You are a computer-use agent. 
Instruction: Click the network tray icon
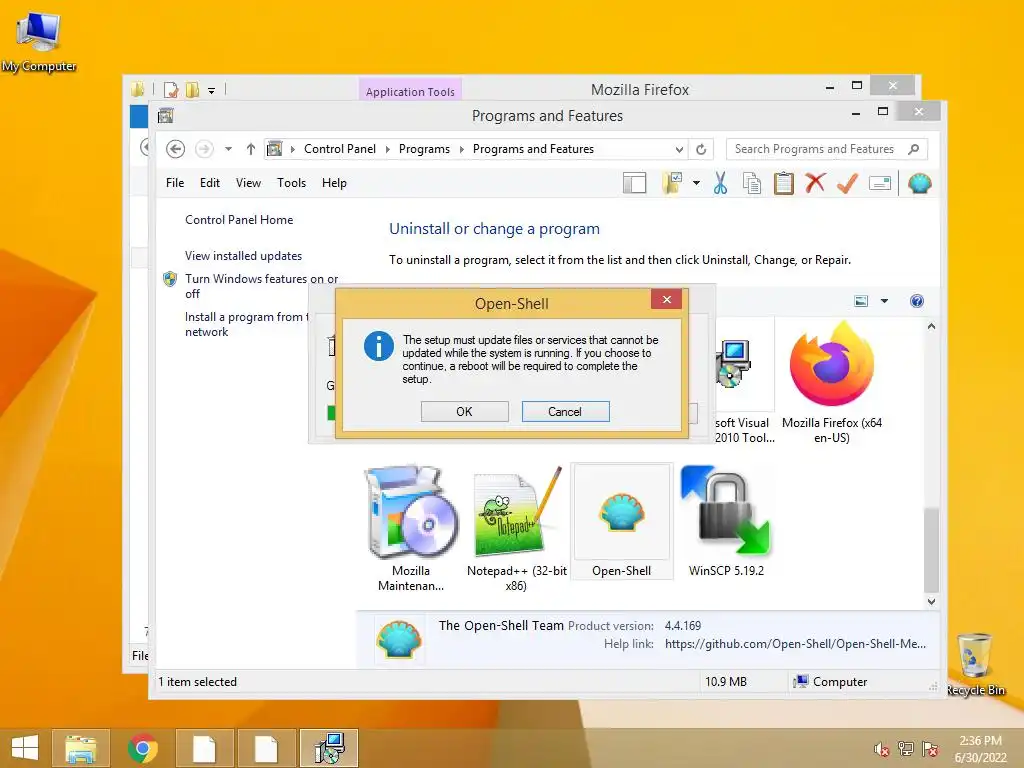pos(905,748)
